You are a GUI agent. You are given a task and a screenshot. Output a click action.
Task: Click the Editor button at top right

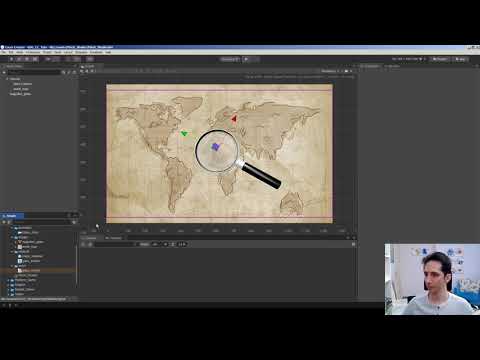tap(461, 59)
